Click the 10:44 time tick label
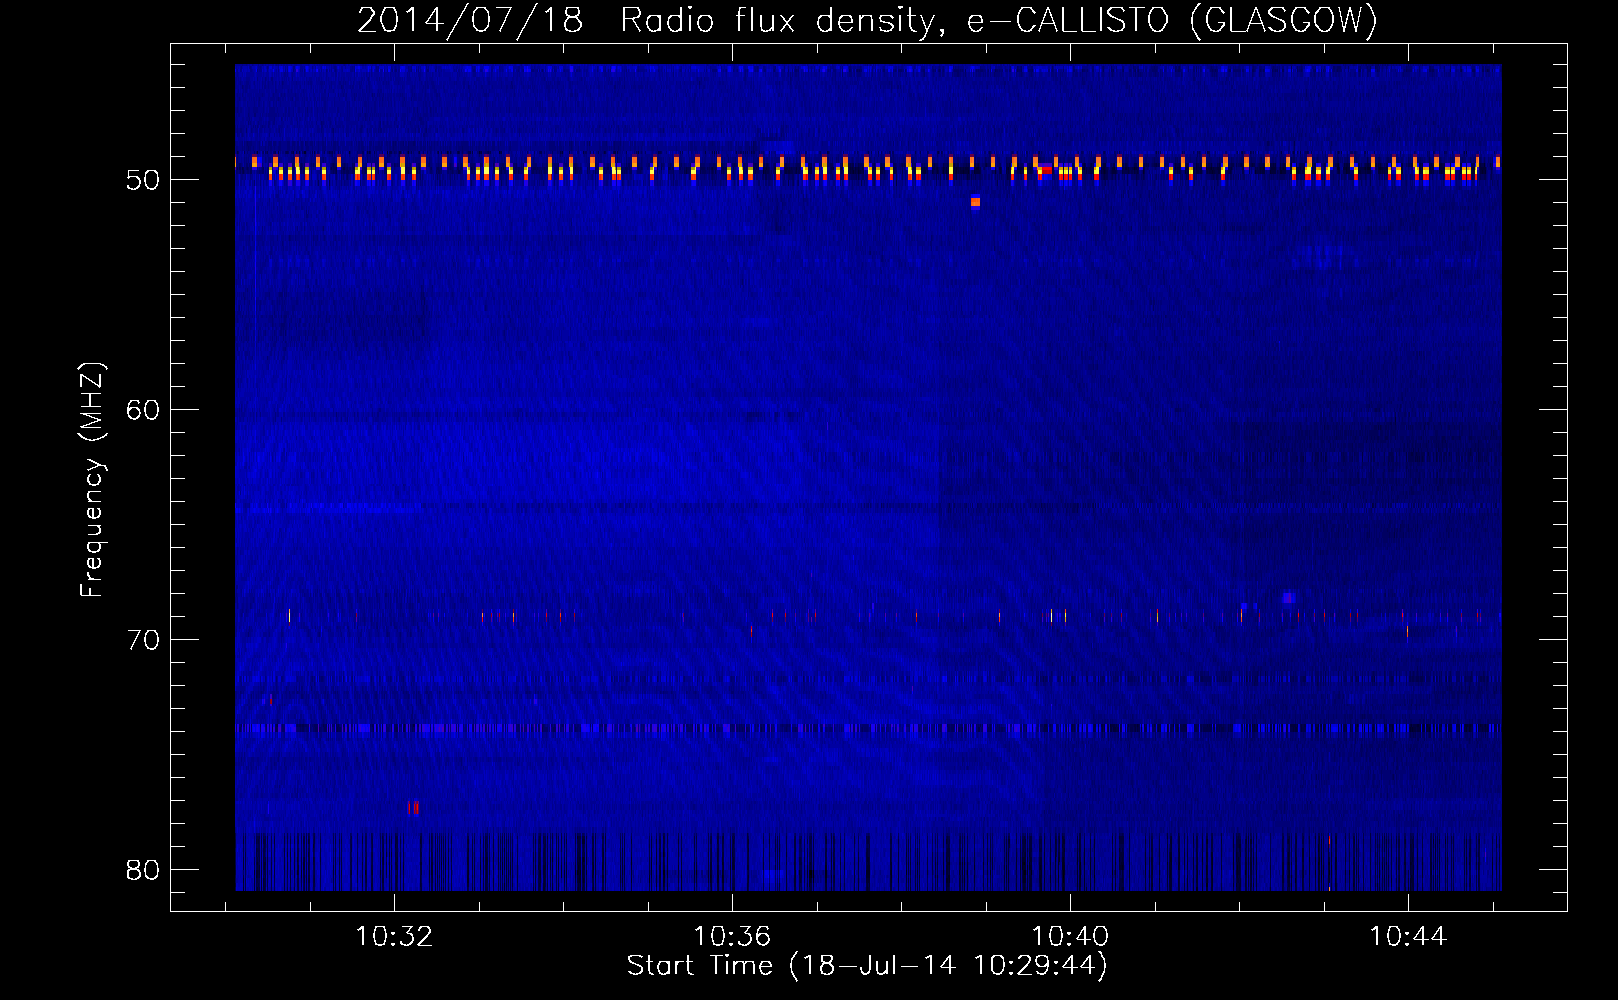Viewport: 1618px width, 1000px height. click(1408, 937)
